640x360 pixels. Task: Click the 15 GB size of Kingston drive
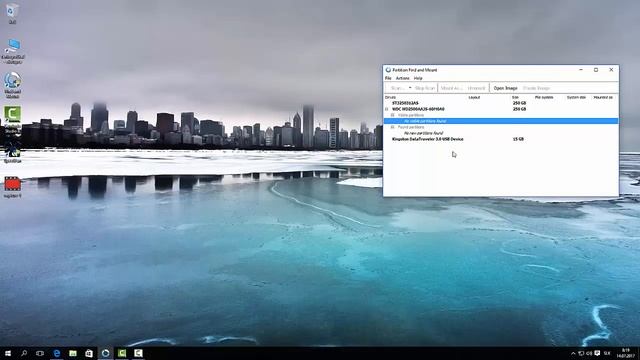(518, 139)
